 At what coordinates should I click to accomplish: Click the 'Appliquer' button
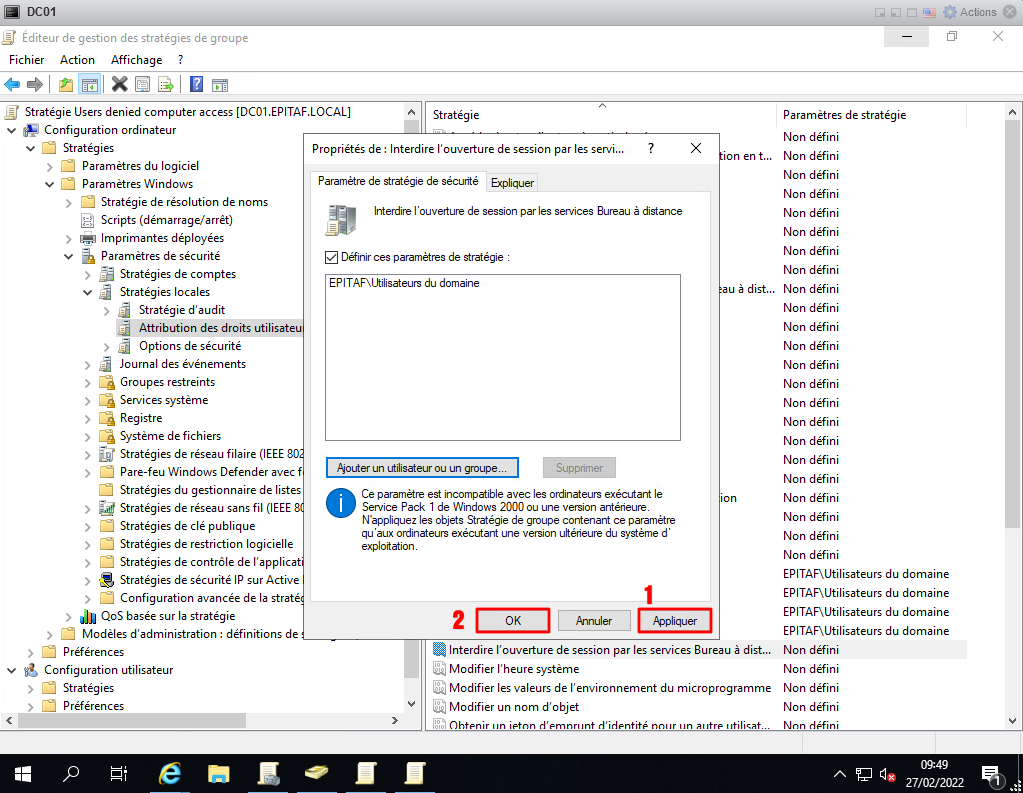(x=674, y=620)
